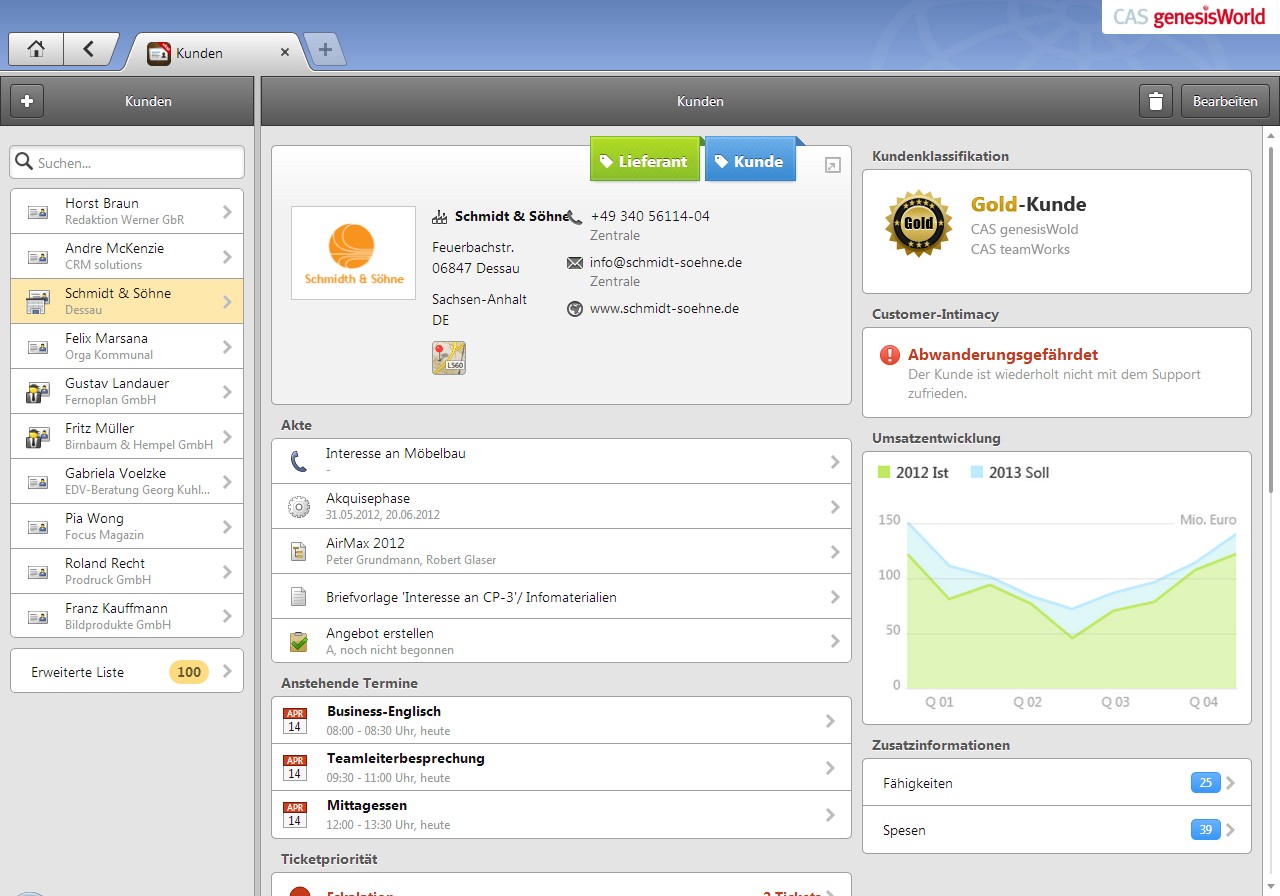Open website www.schmidt-soehne.de
The image size is (1280, 896).
[664, 308]
